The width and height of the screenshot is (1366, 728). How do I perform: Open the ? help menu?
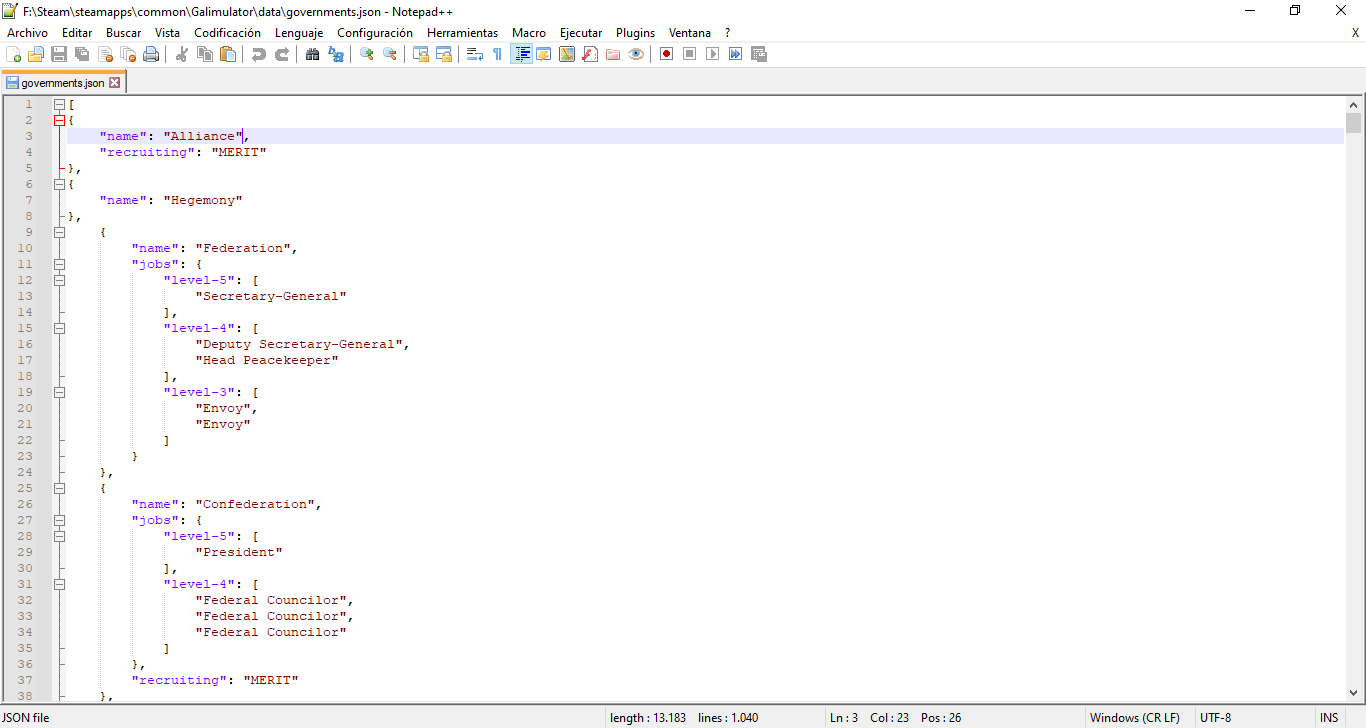pyautogui.click(x=728, y=33)
